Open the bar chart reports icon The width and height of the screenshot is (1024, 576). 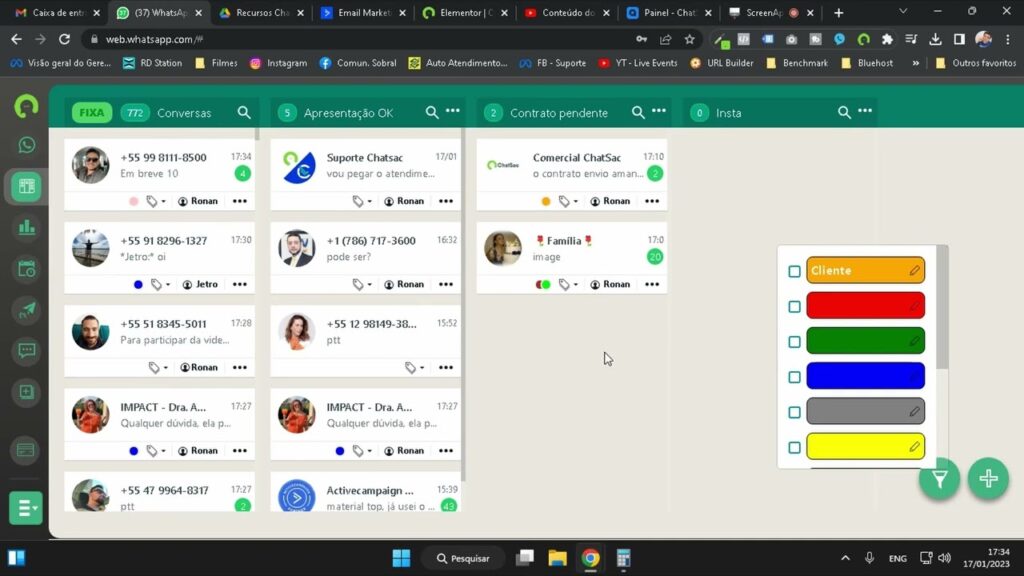(27, 227)
